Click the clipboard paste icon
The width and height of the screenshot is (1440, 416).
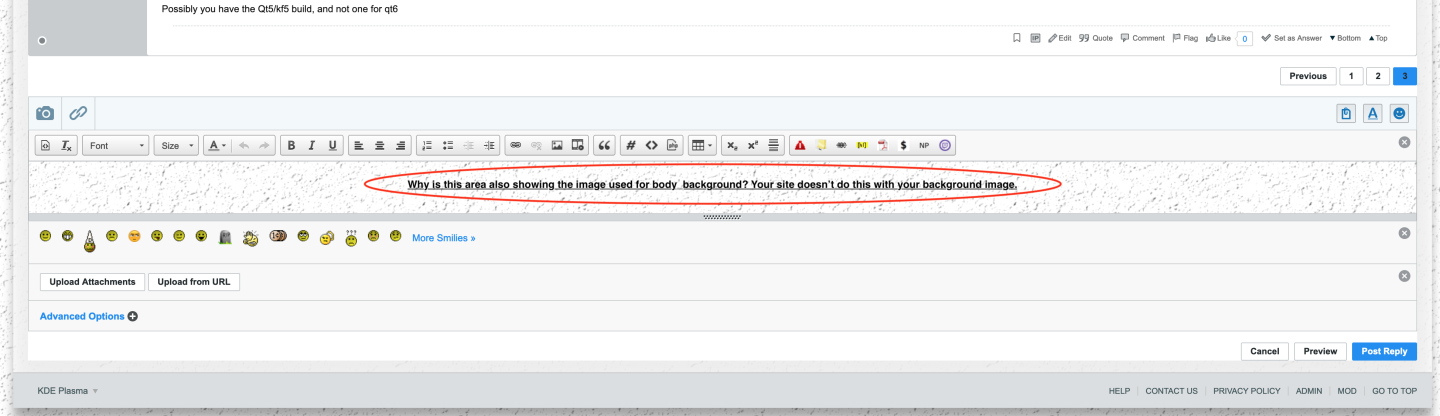tap(1346, 114)
